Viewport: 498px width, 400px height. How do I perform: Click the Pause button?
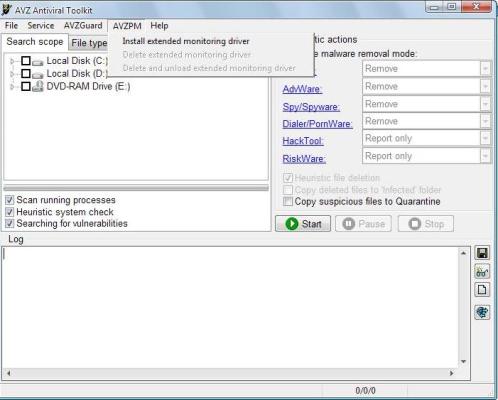pyautogui.click(x=364, y=224)
